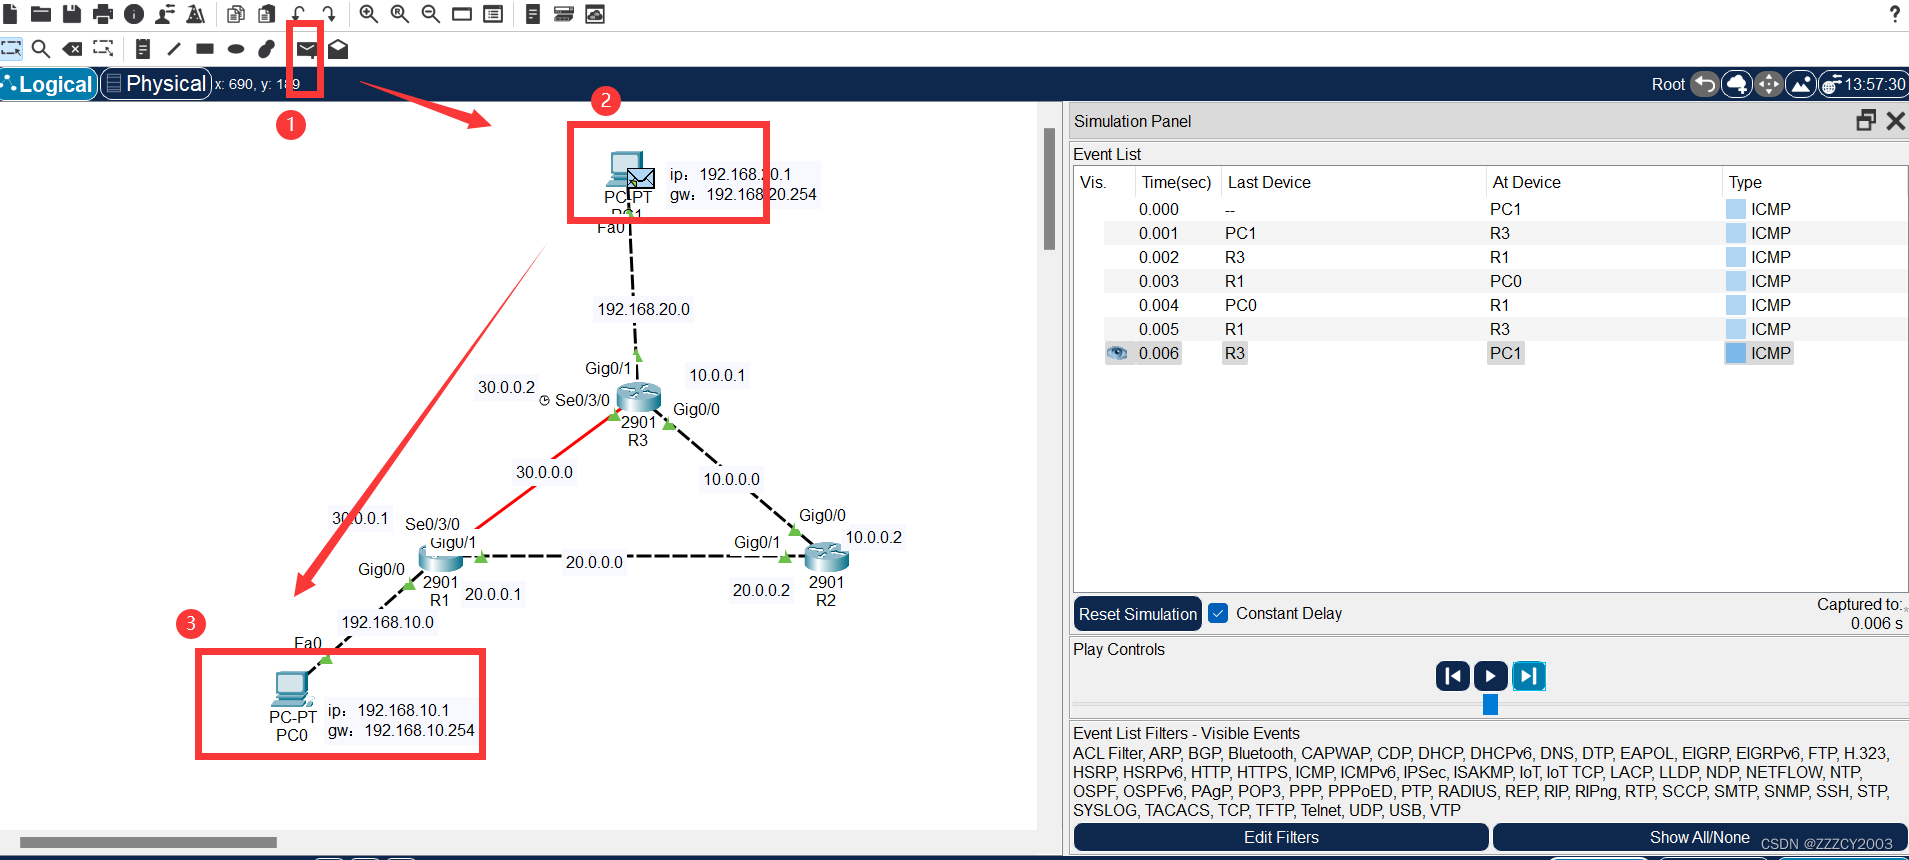The width and height of the screenshot is (1909, 860).
Task: Select the Draw Ellipse tool
Action: click(x=236, y=49)
